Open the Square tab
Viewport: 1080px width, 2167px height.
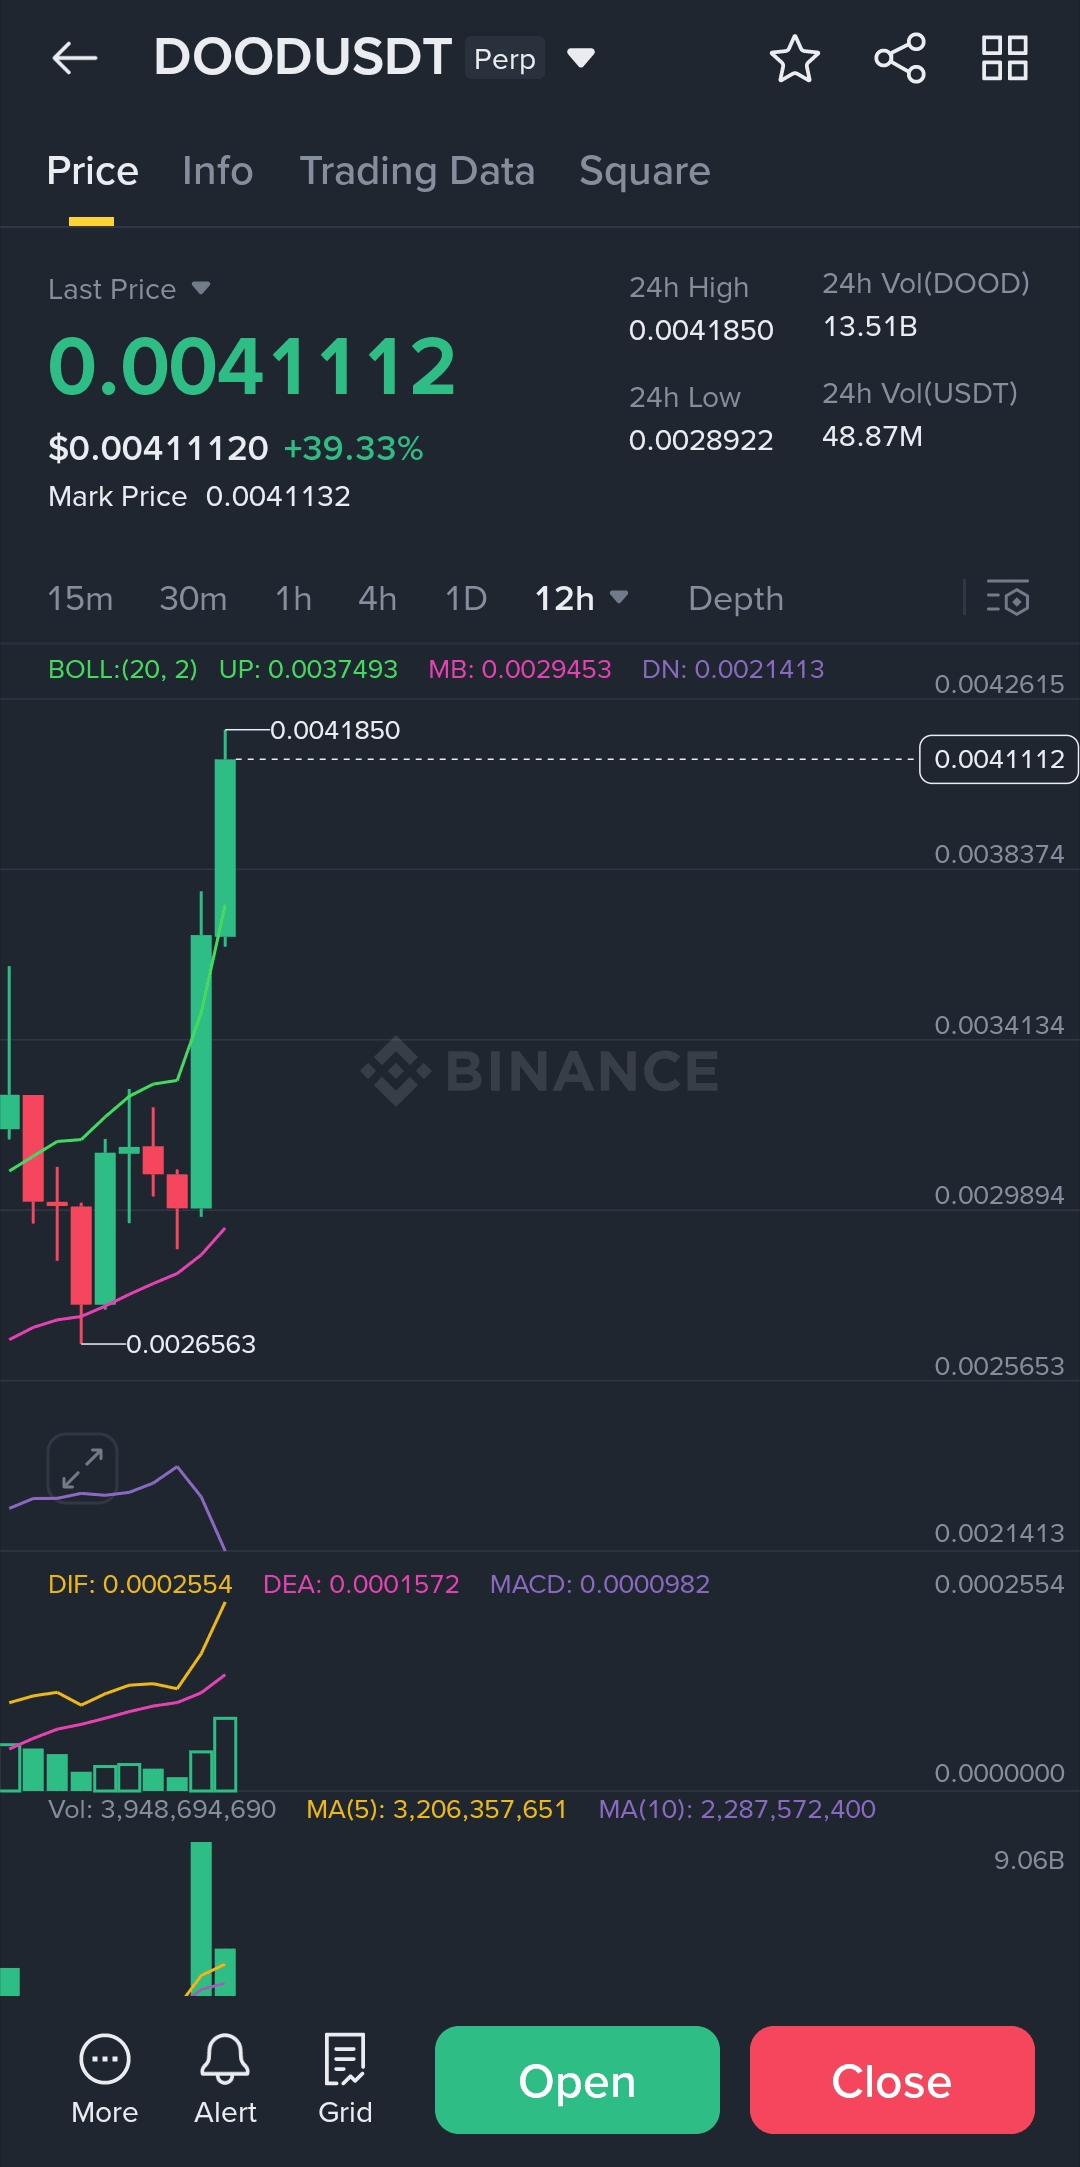644,171
